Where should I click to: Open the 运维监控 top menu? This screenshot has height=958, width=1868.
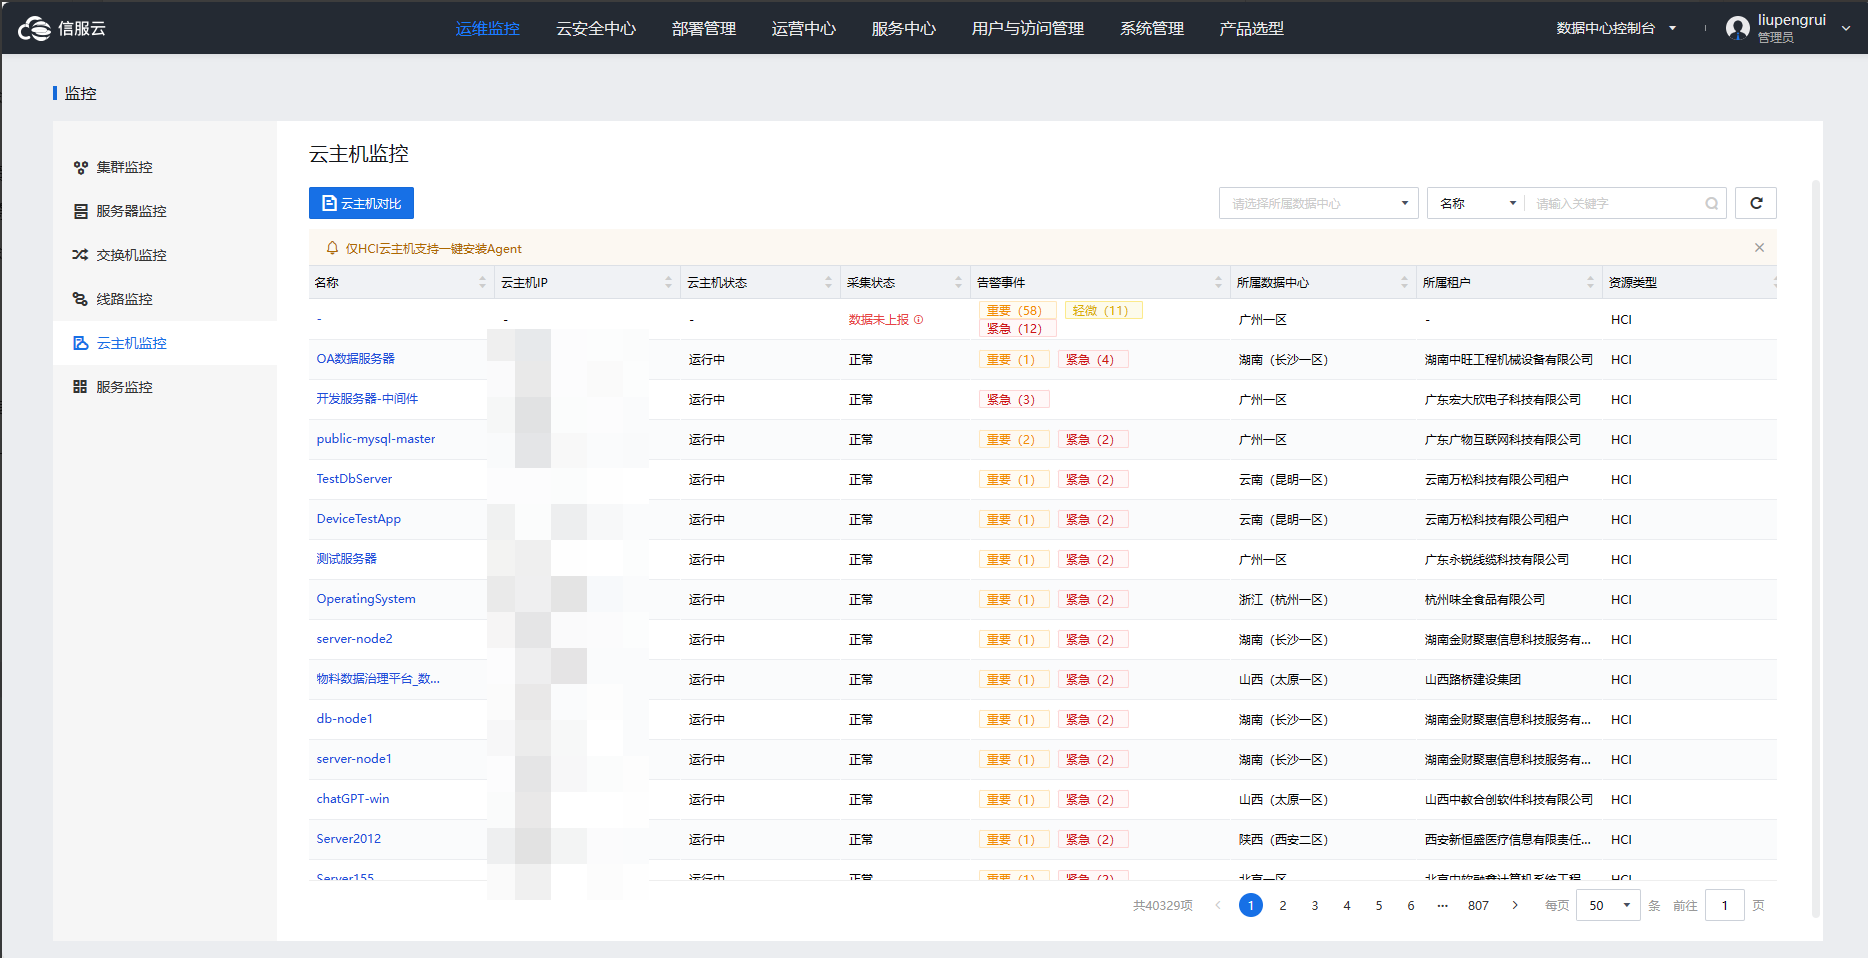click(x=488, y=28)
